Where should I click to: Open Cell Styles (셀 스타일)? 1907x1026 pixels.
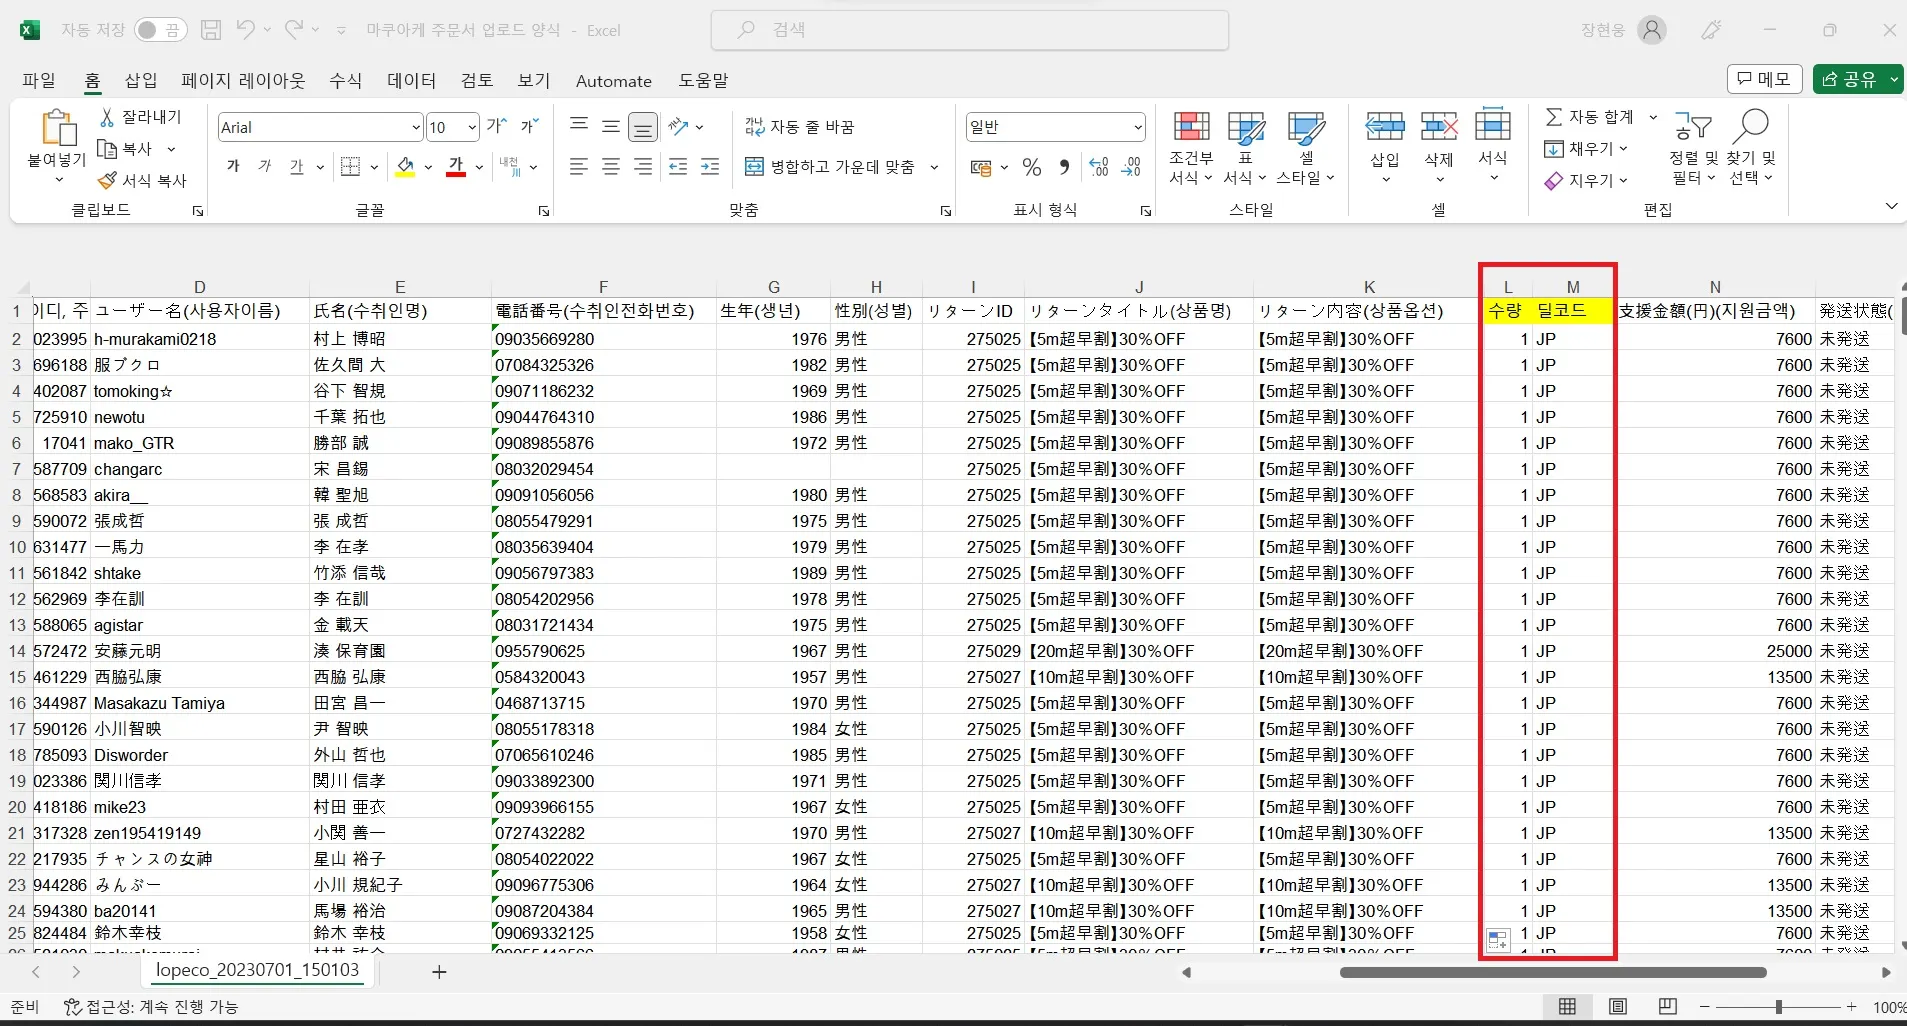pyautogui.click(x=1306, y=148)
